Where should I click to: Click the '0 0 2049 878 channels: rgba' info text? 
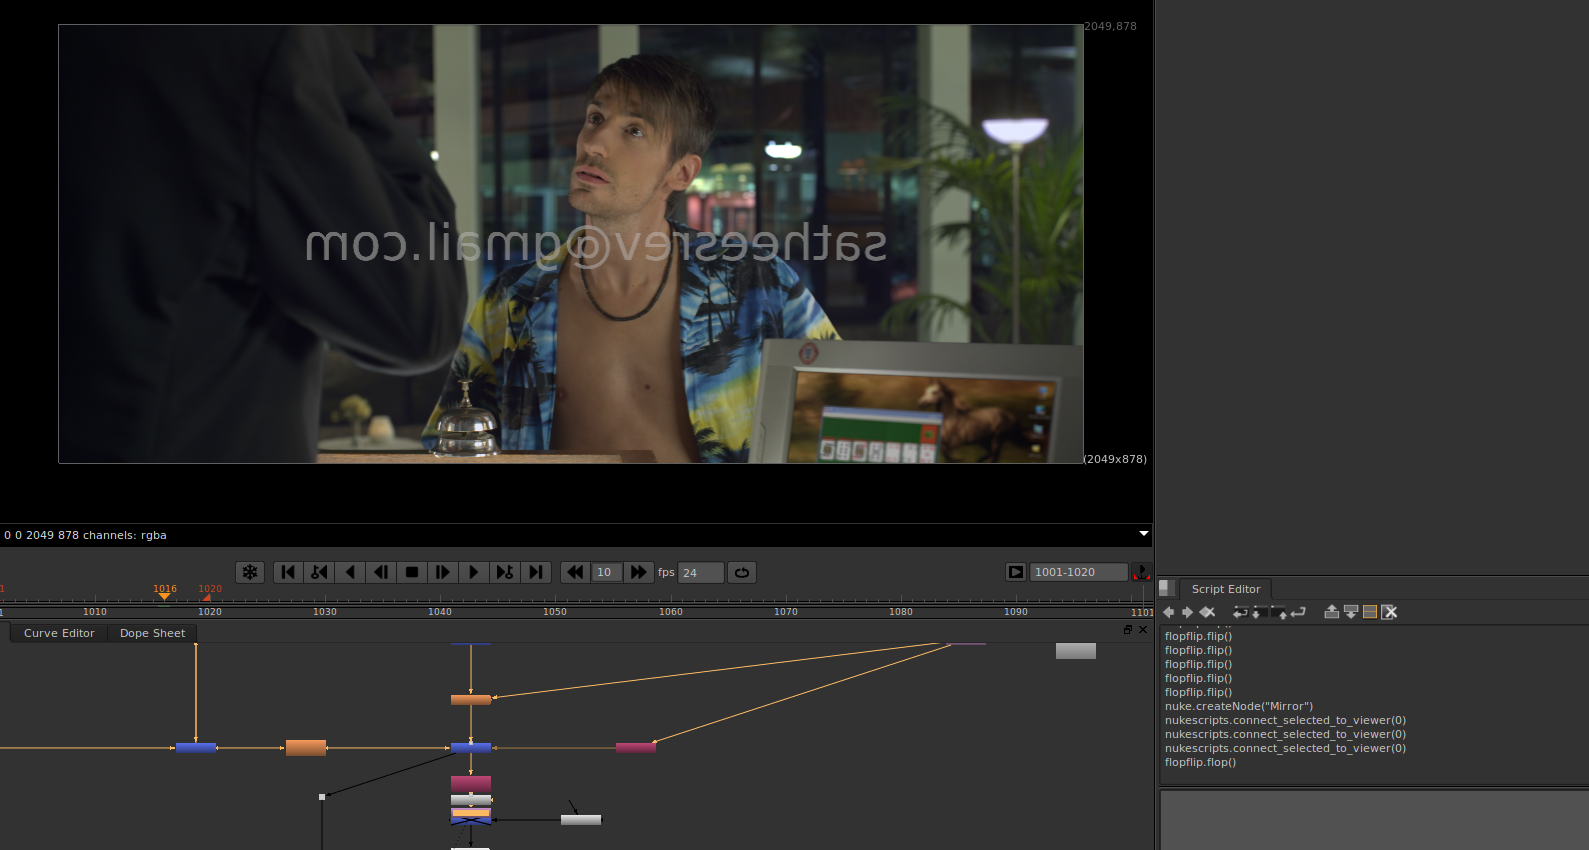(x=85, y=535)
